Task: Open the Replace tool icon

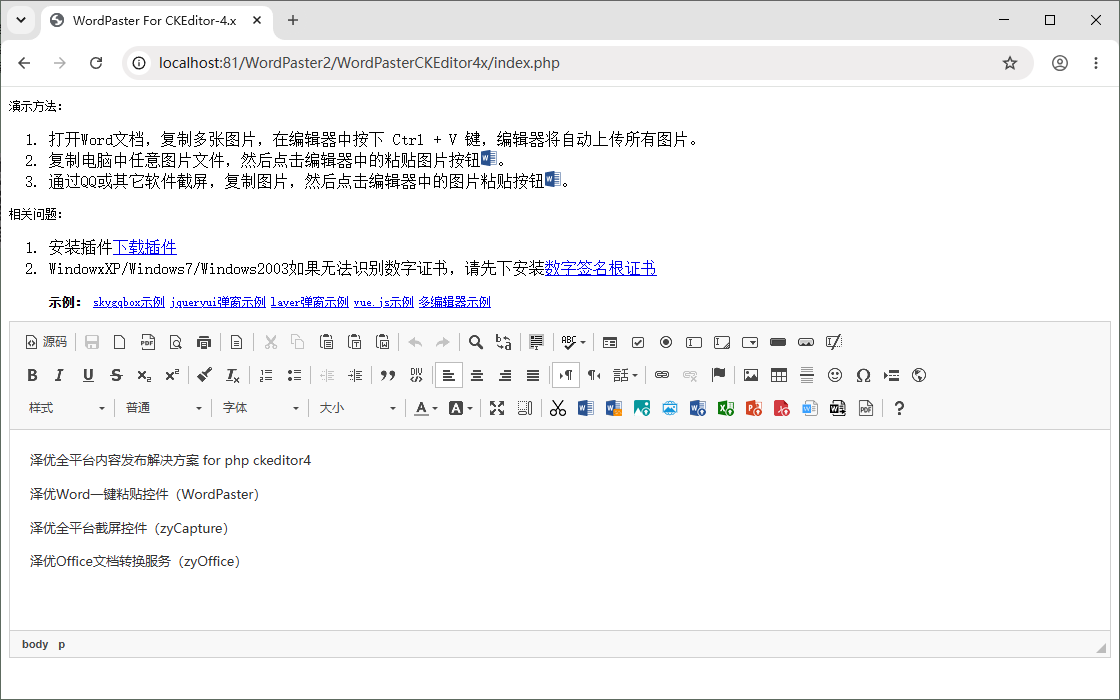Action: [504, 342]
